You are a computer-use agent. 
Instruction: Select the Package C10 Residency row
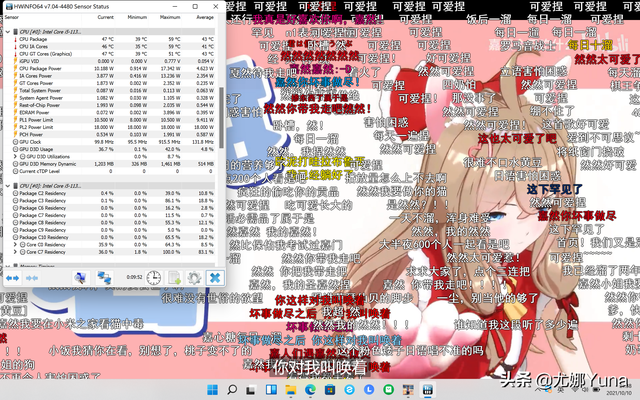[x=109, y=238]
